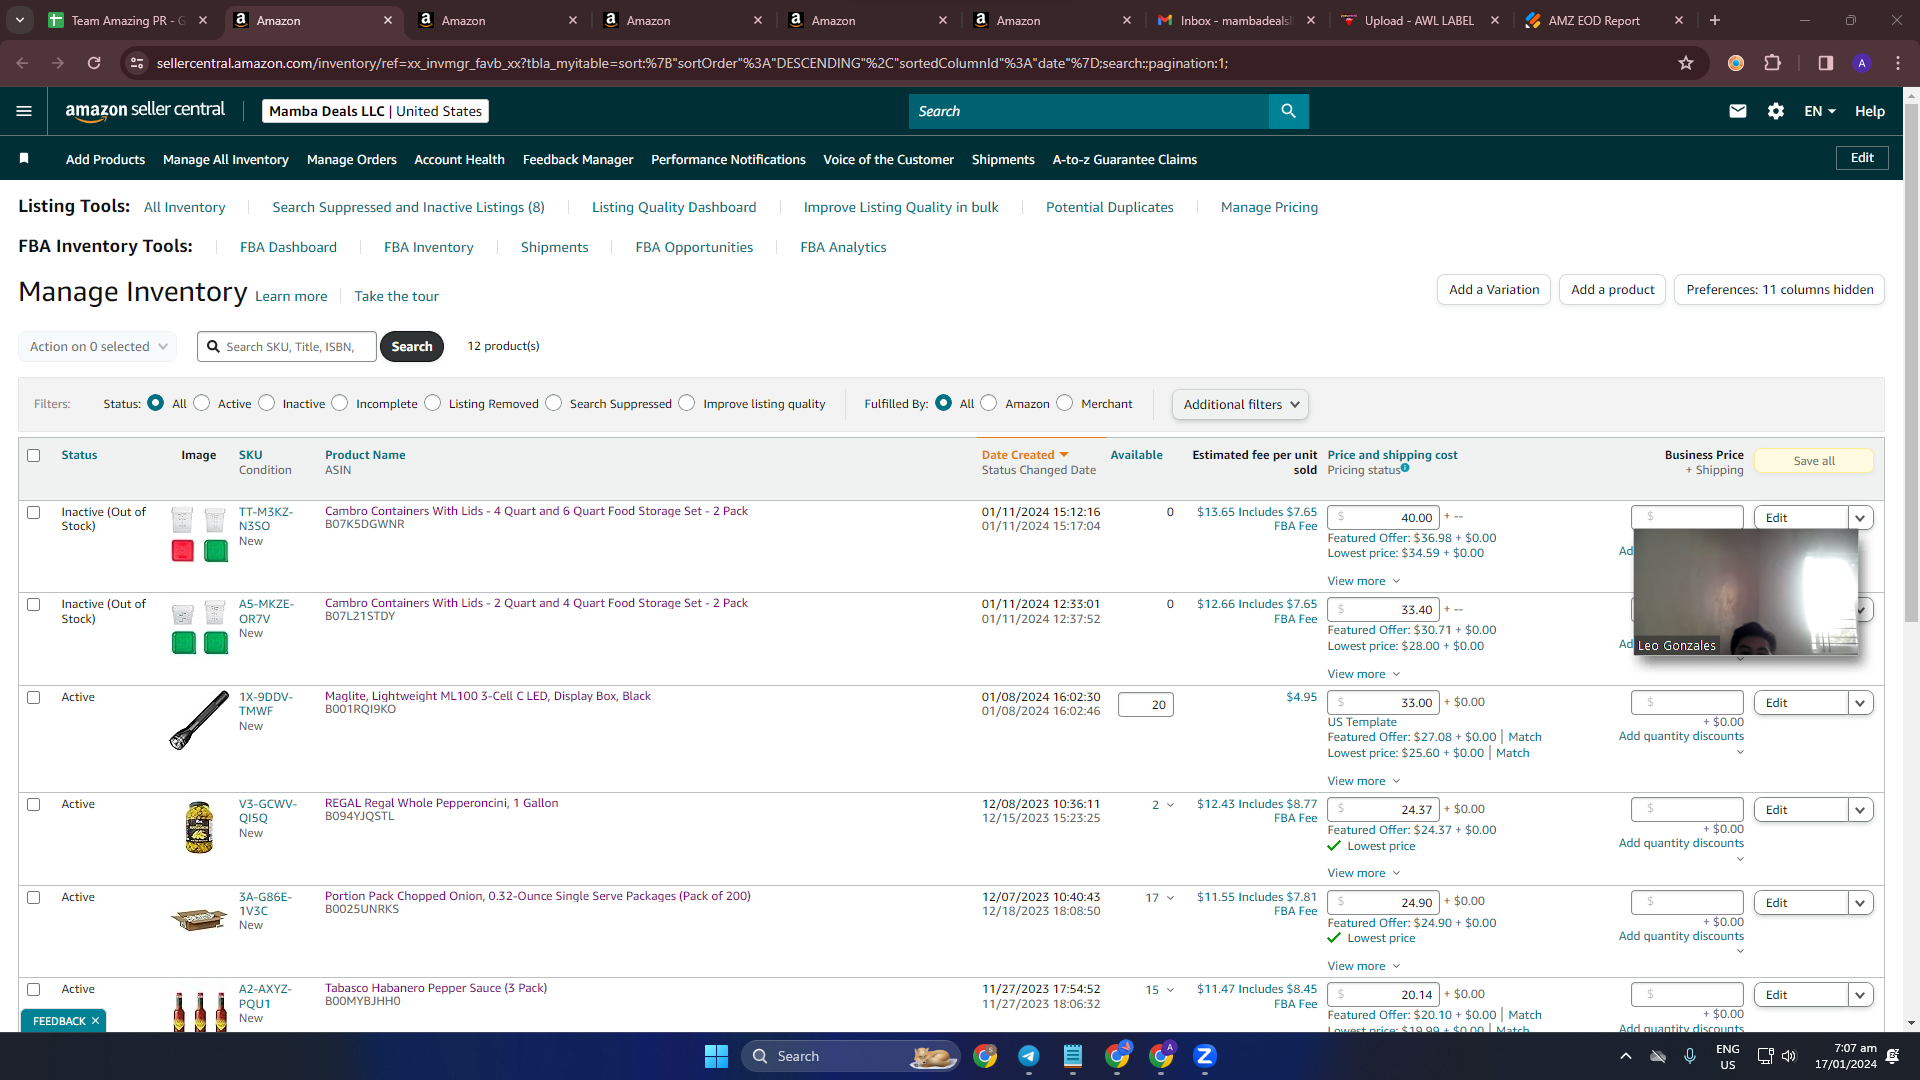
Task: Open the messages envelope icon
Action: click(1738, 111)
